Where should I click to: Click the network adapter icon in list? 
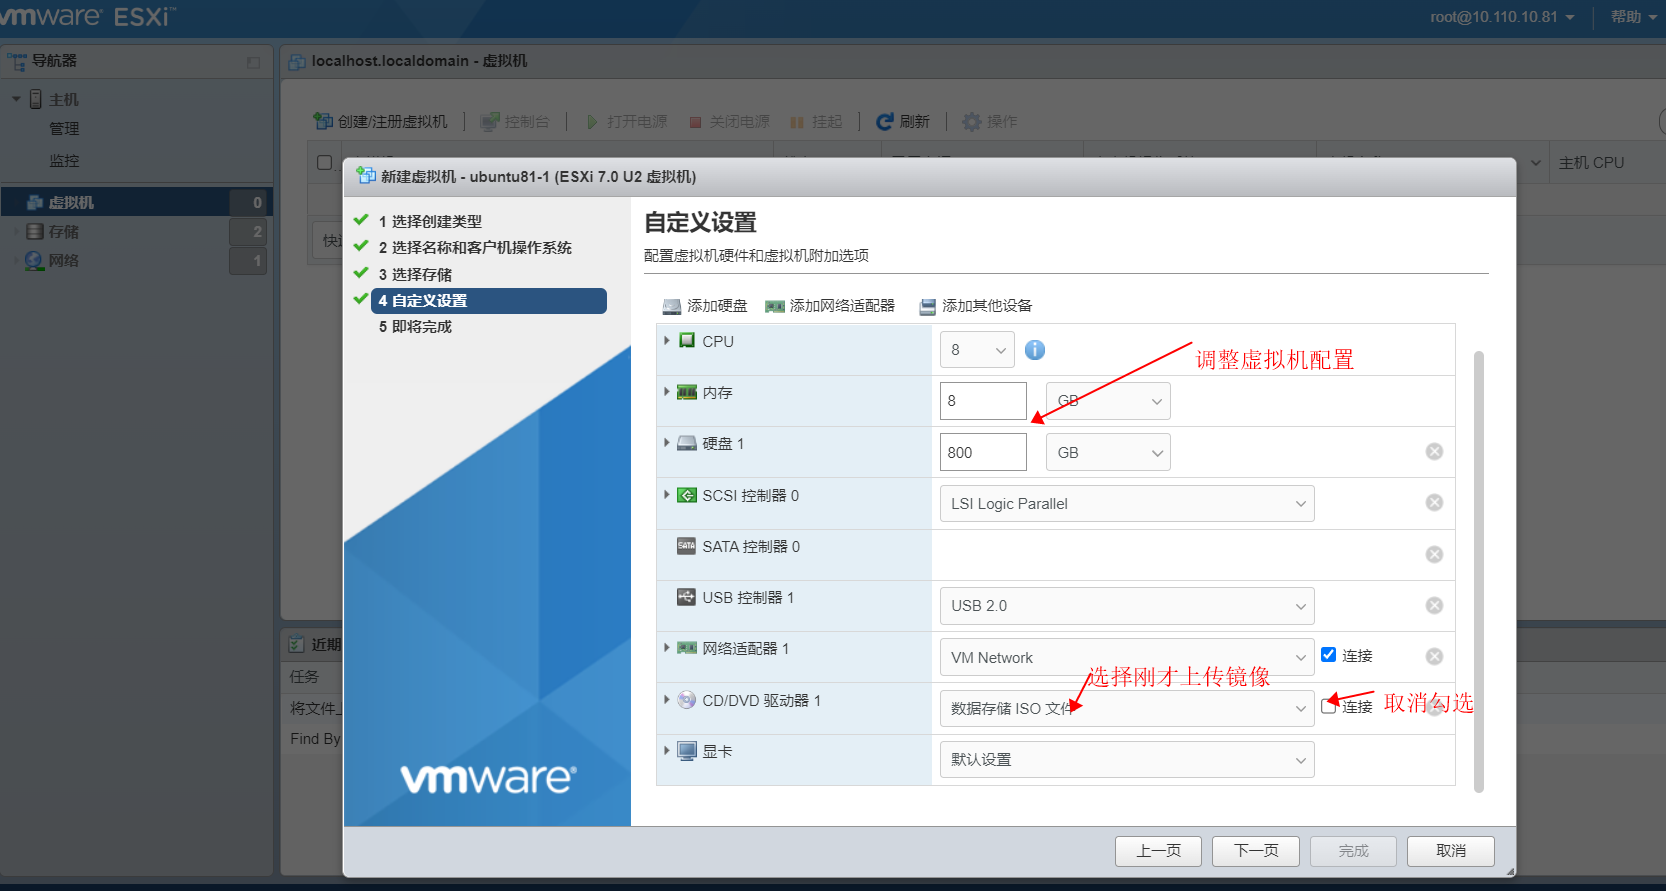click(x=687, y=648)
